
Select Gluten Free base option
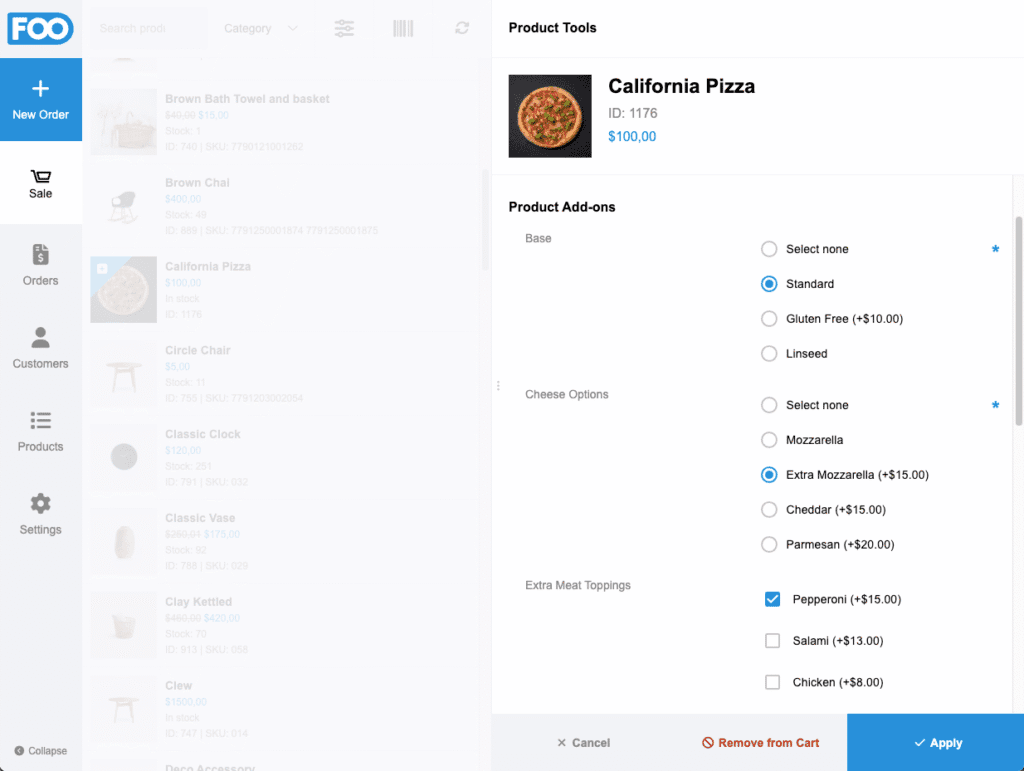pyautogui.click(x=769, y=319)
